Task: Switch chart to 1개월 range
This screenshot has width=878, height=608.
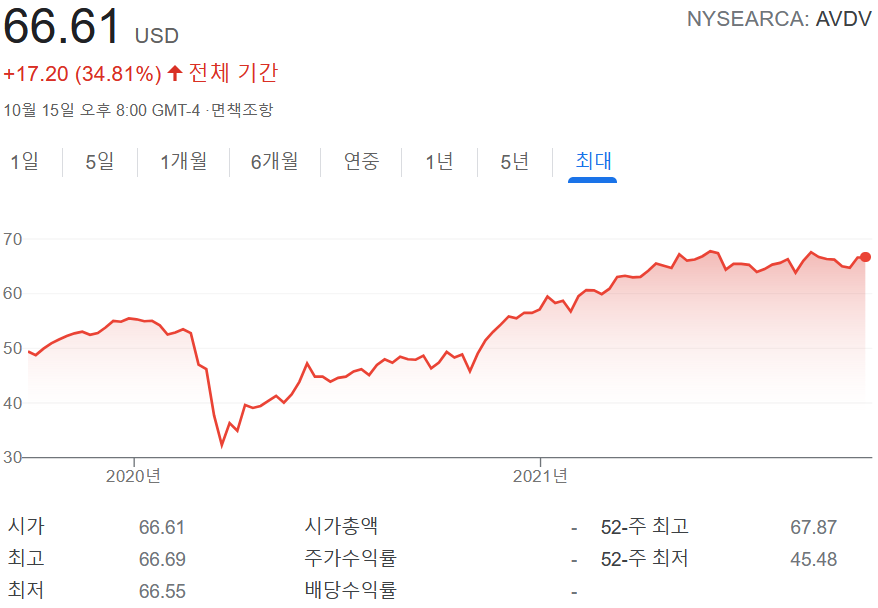Action: coord(184,162)
